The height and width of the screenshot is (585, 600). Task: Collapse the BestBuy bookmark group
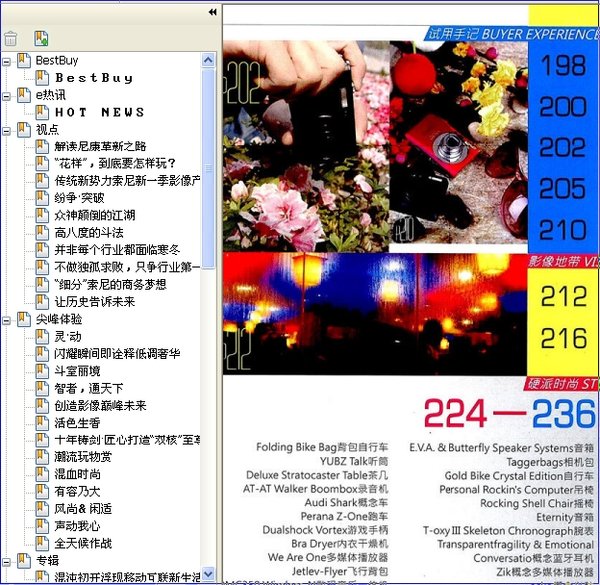pyautogui.click(x=7, y=61)
